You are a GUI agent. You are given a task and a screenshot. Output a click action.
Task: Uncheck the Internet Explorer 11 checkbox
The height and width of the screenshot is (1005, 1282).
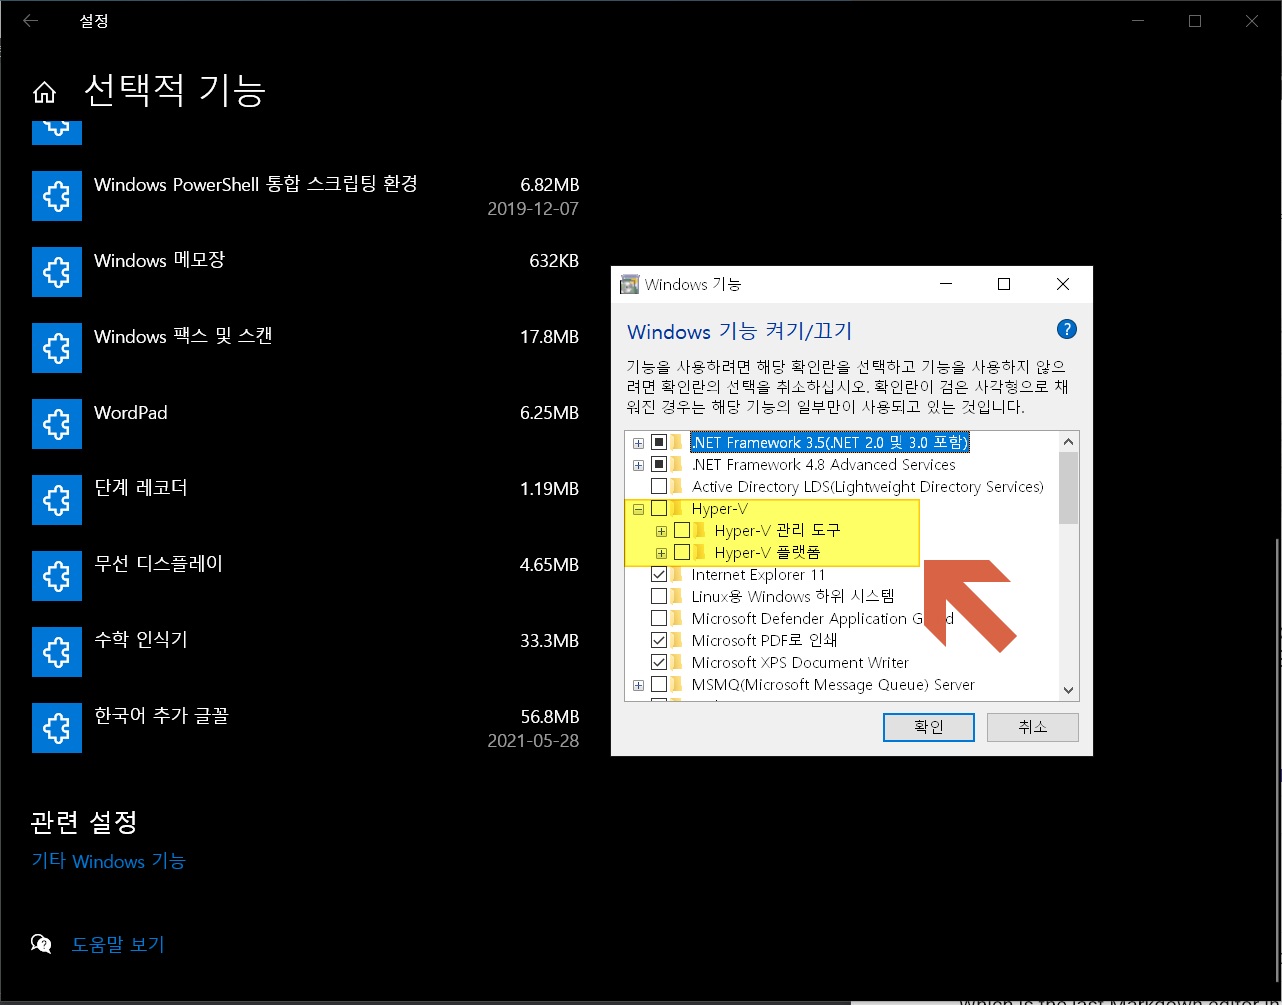pos(659,574)
